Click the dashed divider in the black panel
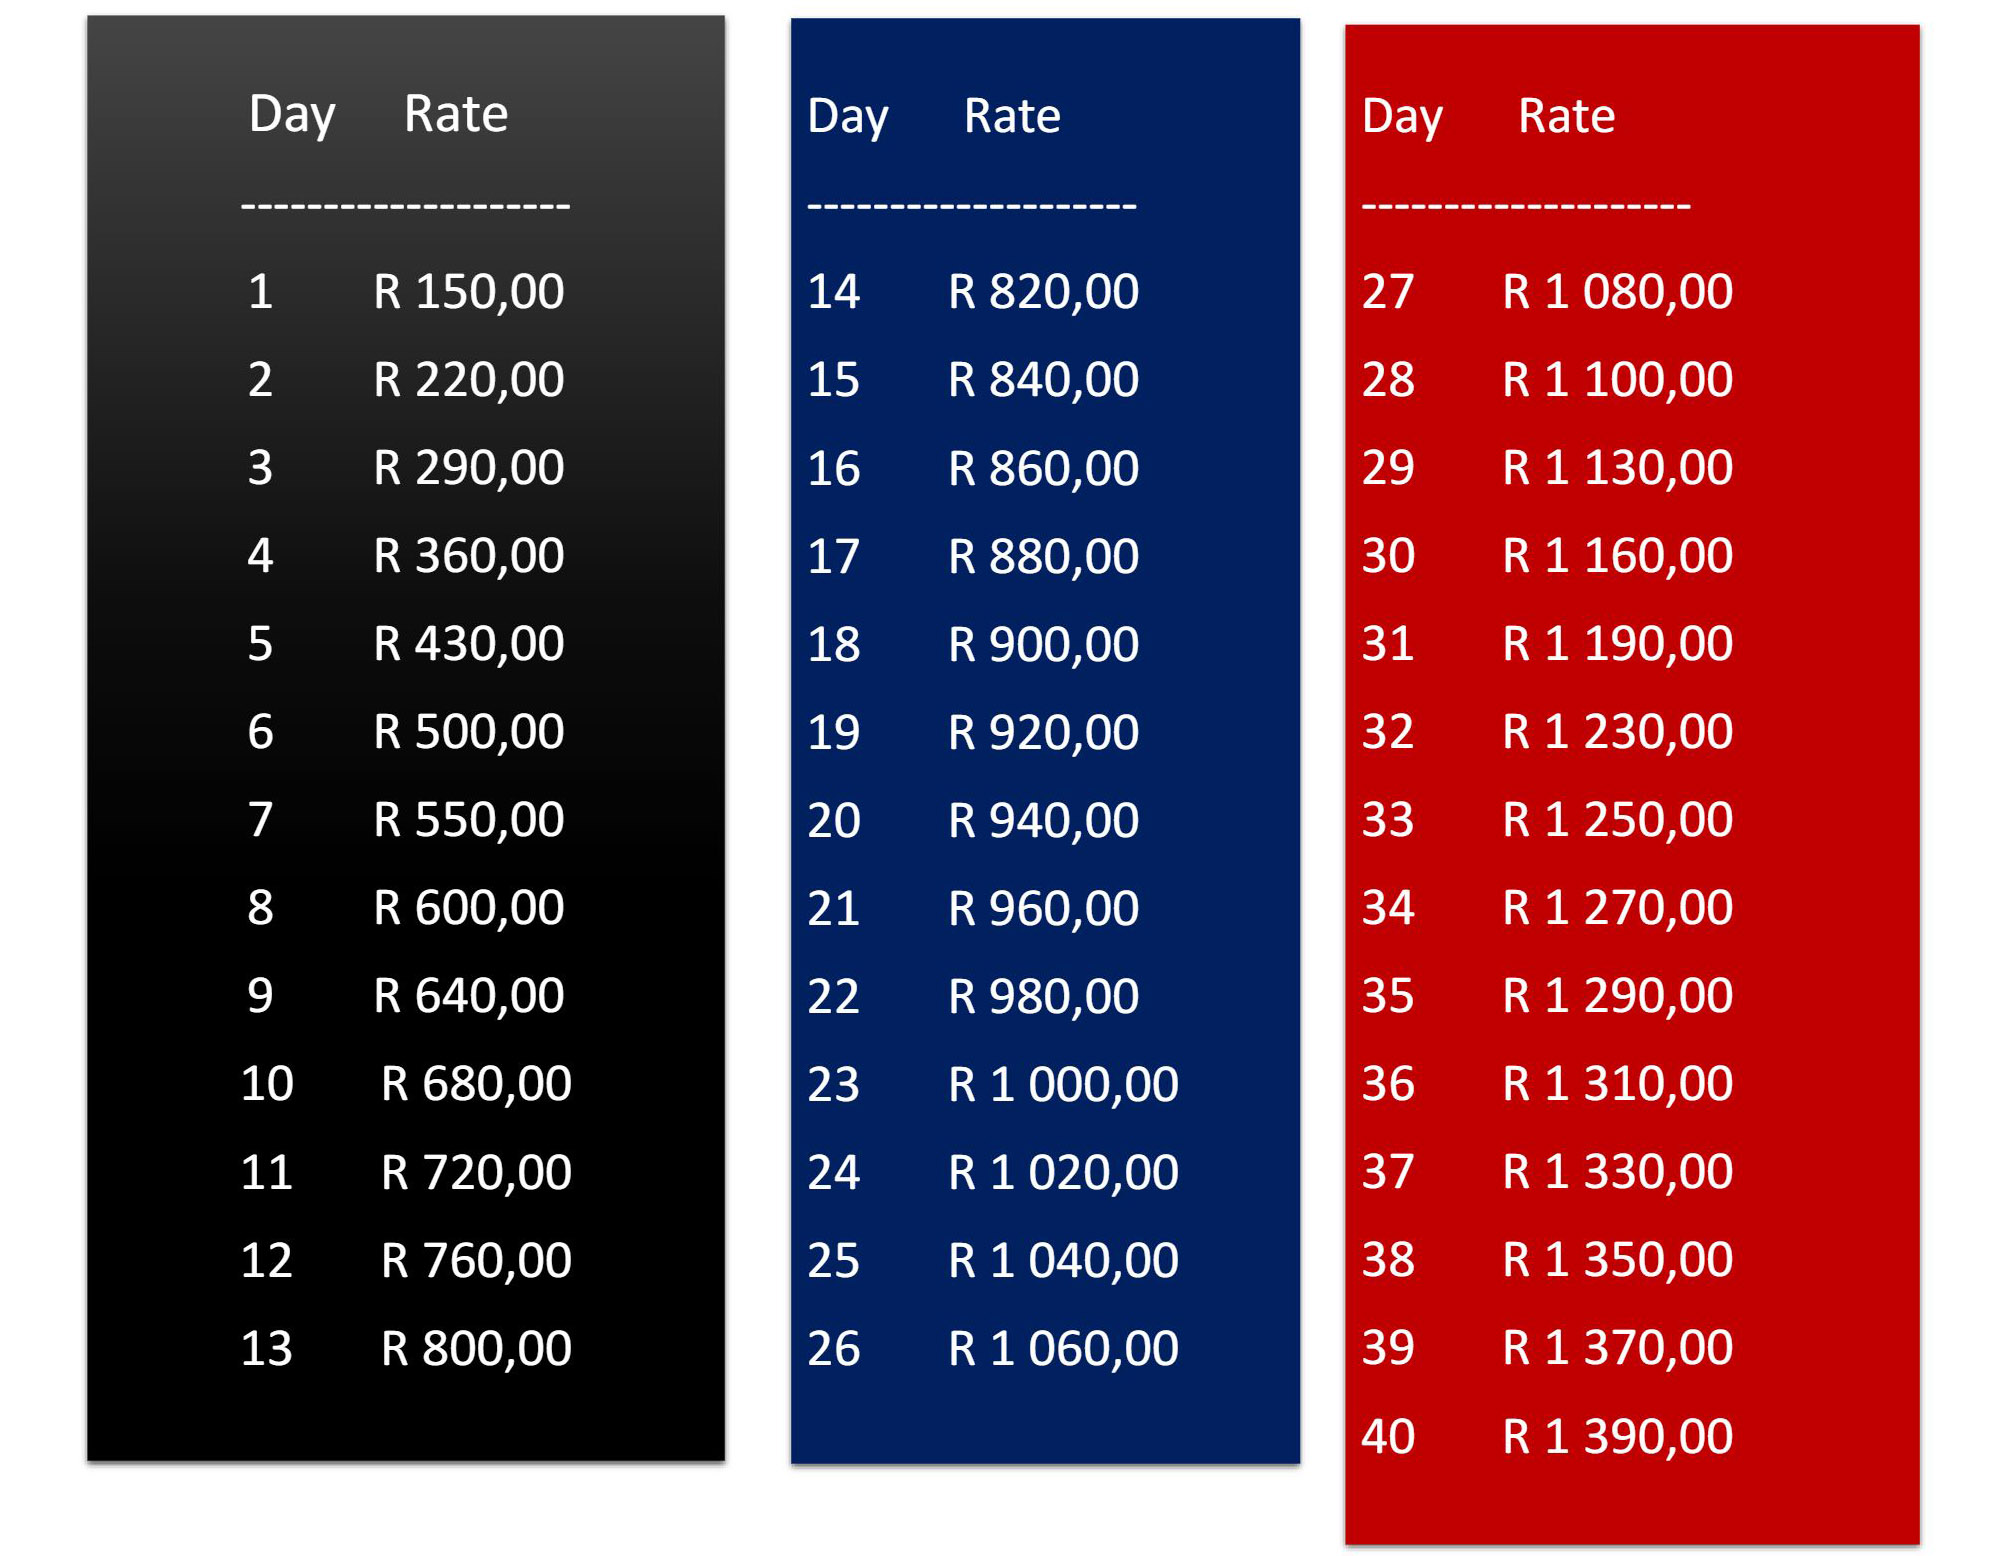 [x=405, y=206]
